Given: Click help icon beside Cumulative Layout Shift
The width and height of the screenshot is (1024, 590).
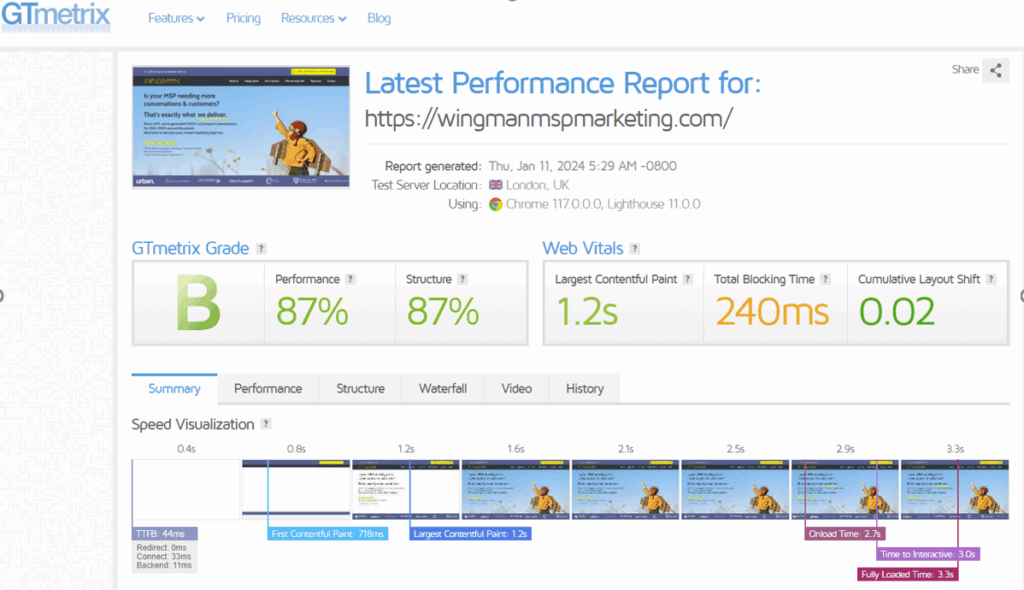Looking at the screenshot, I should [x=991, y=280].
